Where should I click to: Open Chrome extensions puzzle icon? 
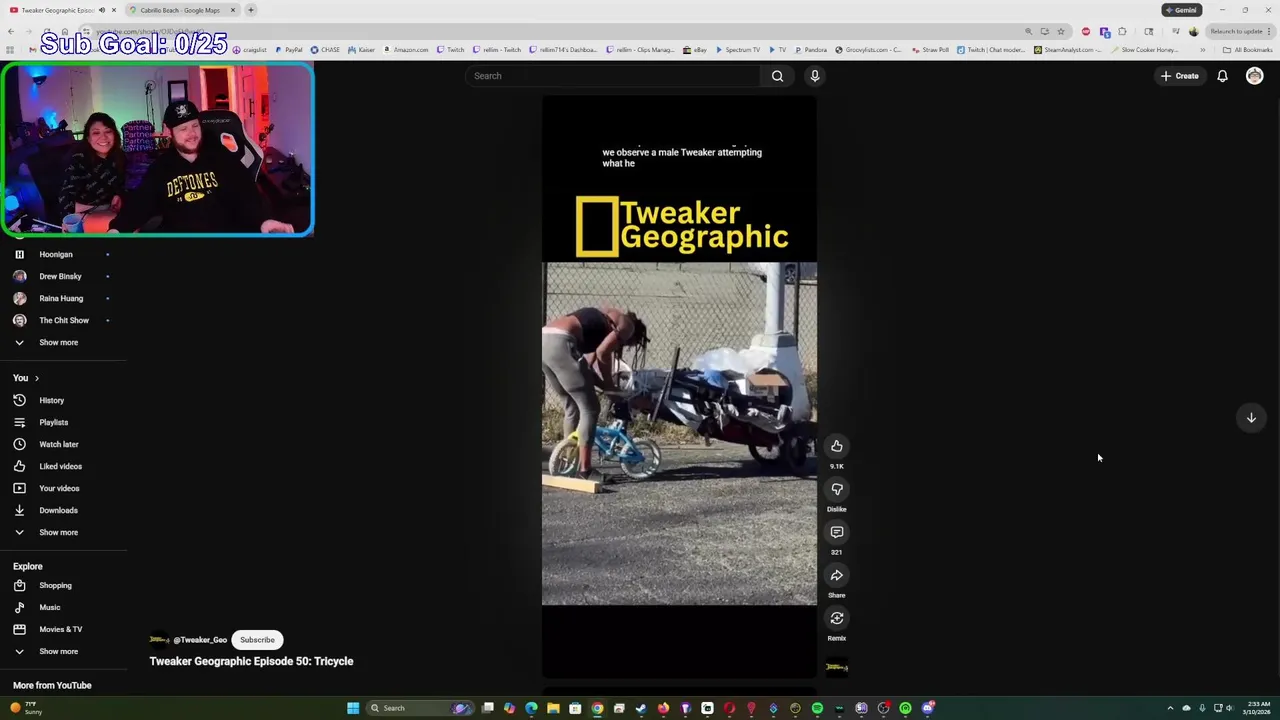pyautogui.click(x=1122, y=31)
